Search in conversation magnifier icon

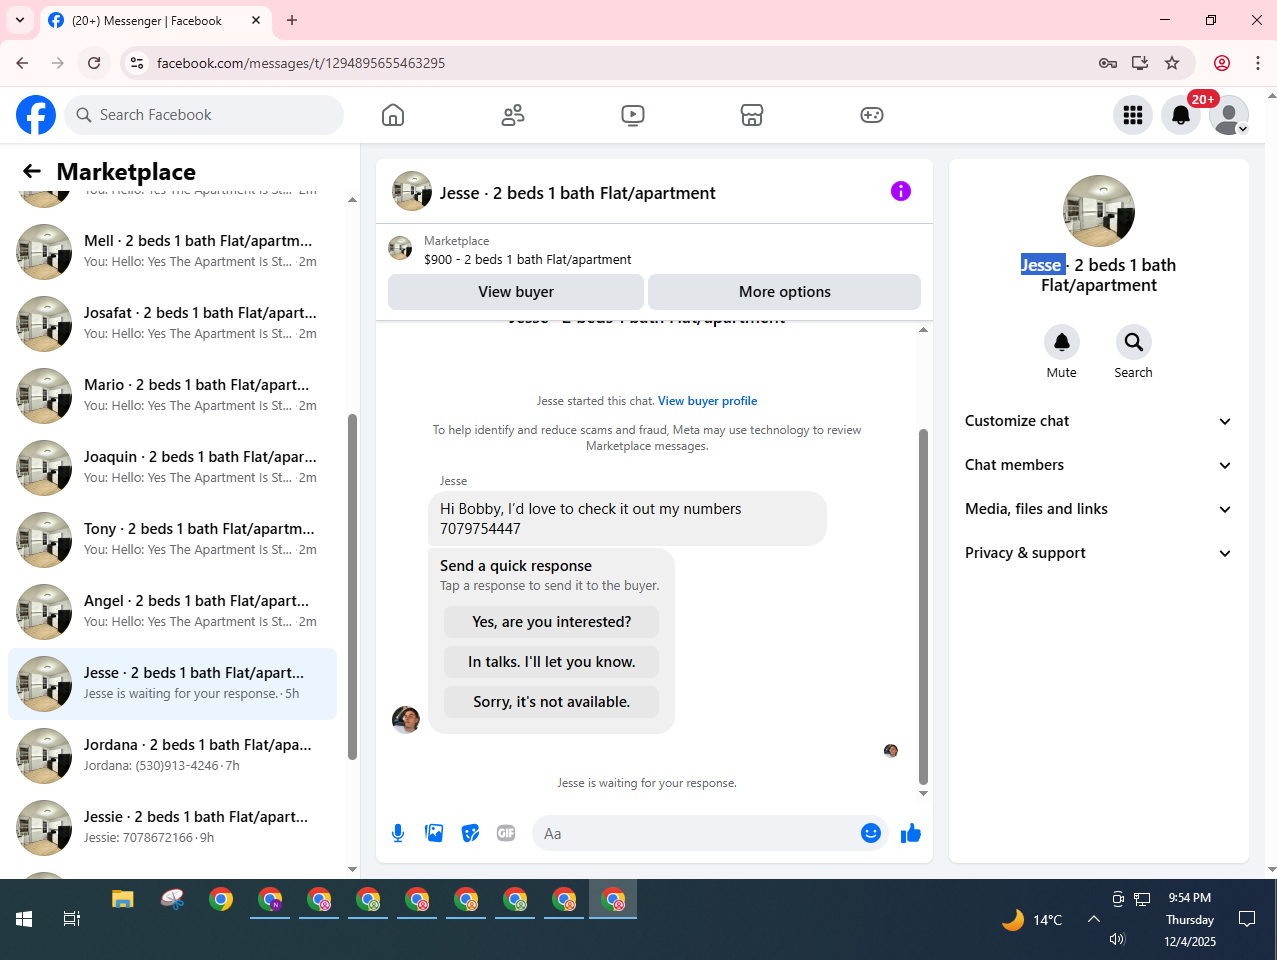[1134, 342]
